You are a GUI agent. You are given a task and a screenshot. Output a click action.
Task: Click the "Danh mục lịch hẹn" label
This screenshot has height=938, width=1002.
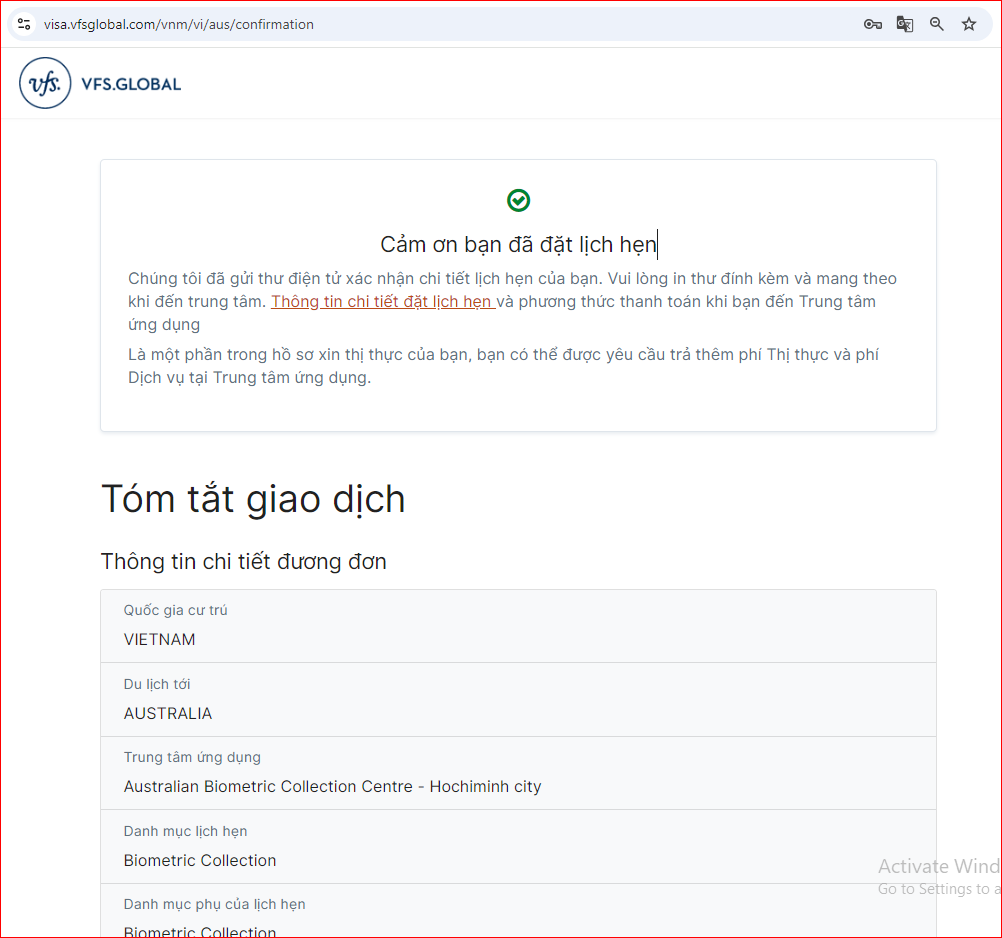[x=185, y=831]
